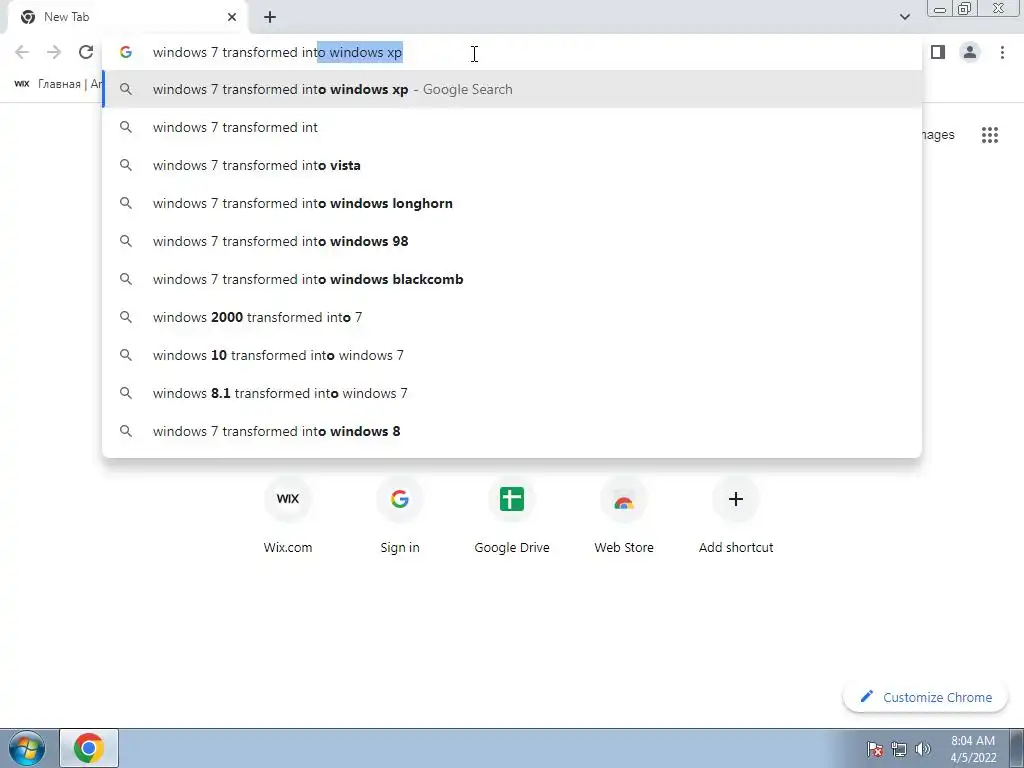Select suggestion 'windows xp - Google Search'
The height and width of the screenshot is (768, 1024).
point(512,89)
